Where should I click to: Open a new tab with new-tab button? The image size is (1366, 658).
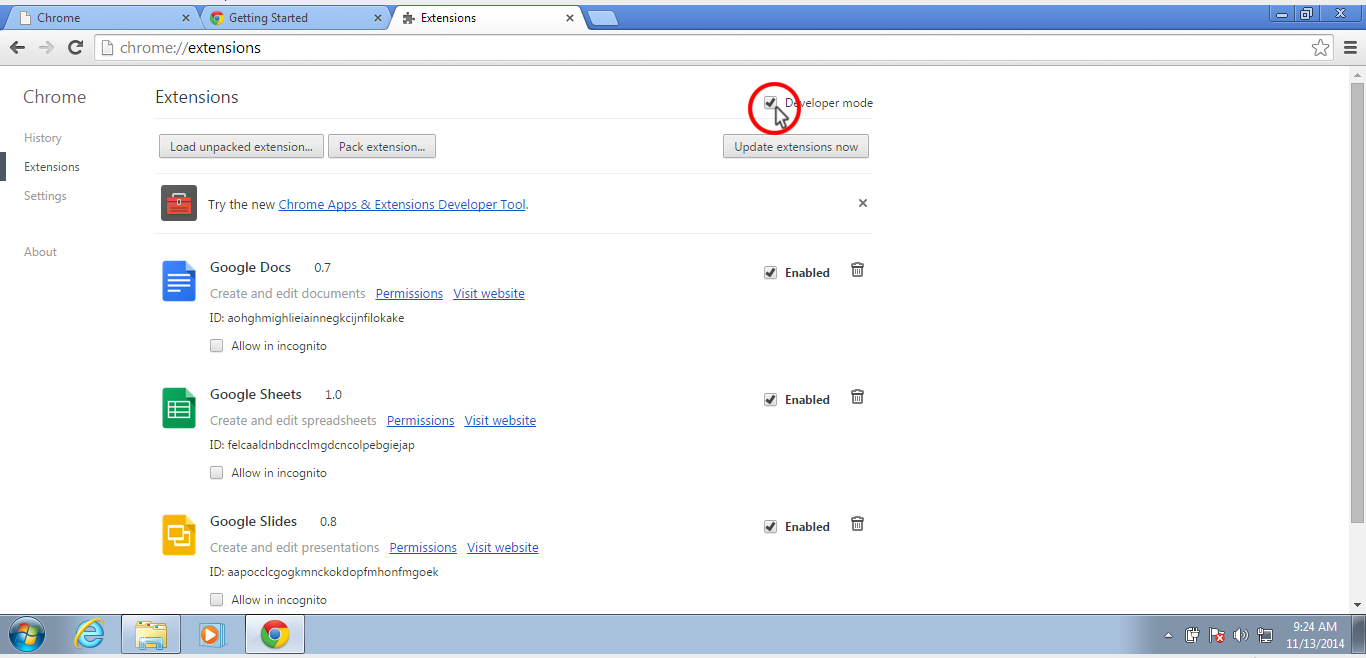[603, 17]
